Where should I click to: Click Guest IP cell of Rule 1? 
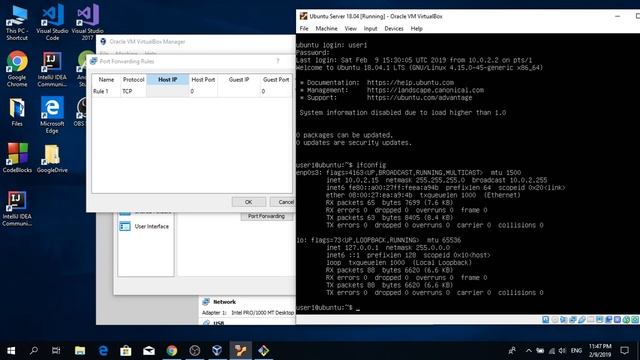tap(239, 91)
